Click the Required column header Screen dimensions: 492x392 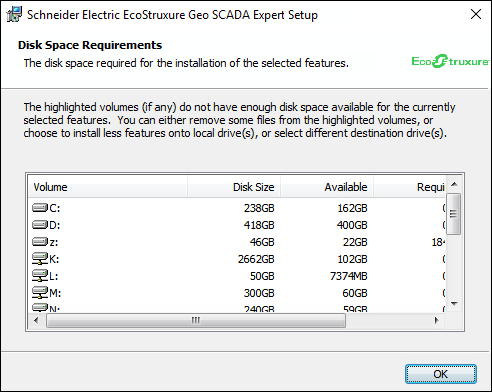click(410, 187)
